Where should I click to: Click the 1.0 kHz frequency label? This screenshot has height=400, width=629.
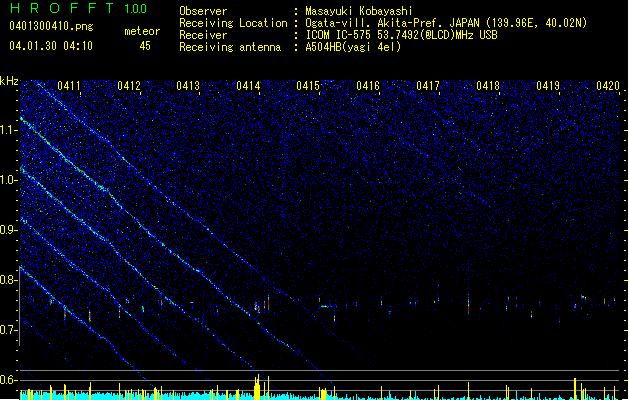(x=9, y=180)
